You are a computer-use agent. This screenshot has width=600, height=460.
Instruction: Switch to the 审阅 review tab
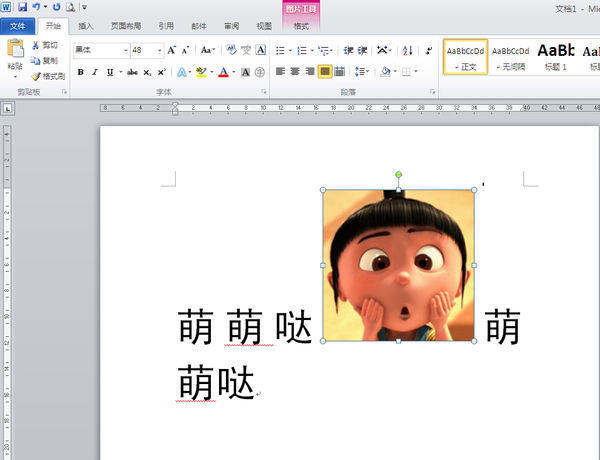tap(232, 26)
